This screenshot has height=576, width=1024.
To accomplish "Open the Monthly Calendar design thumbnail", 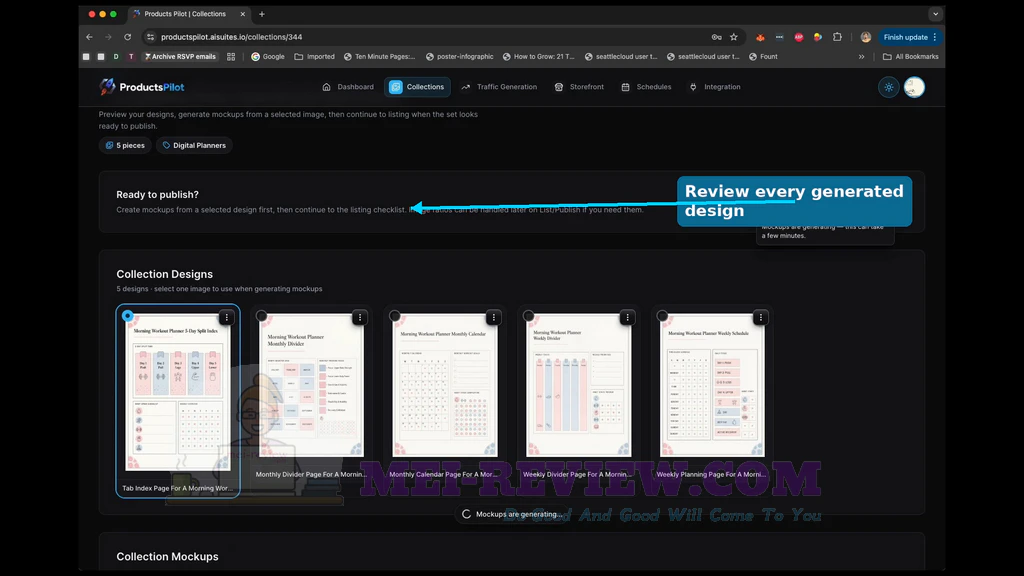I will 445,386.
